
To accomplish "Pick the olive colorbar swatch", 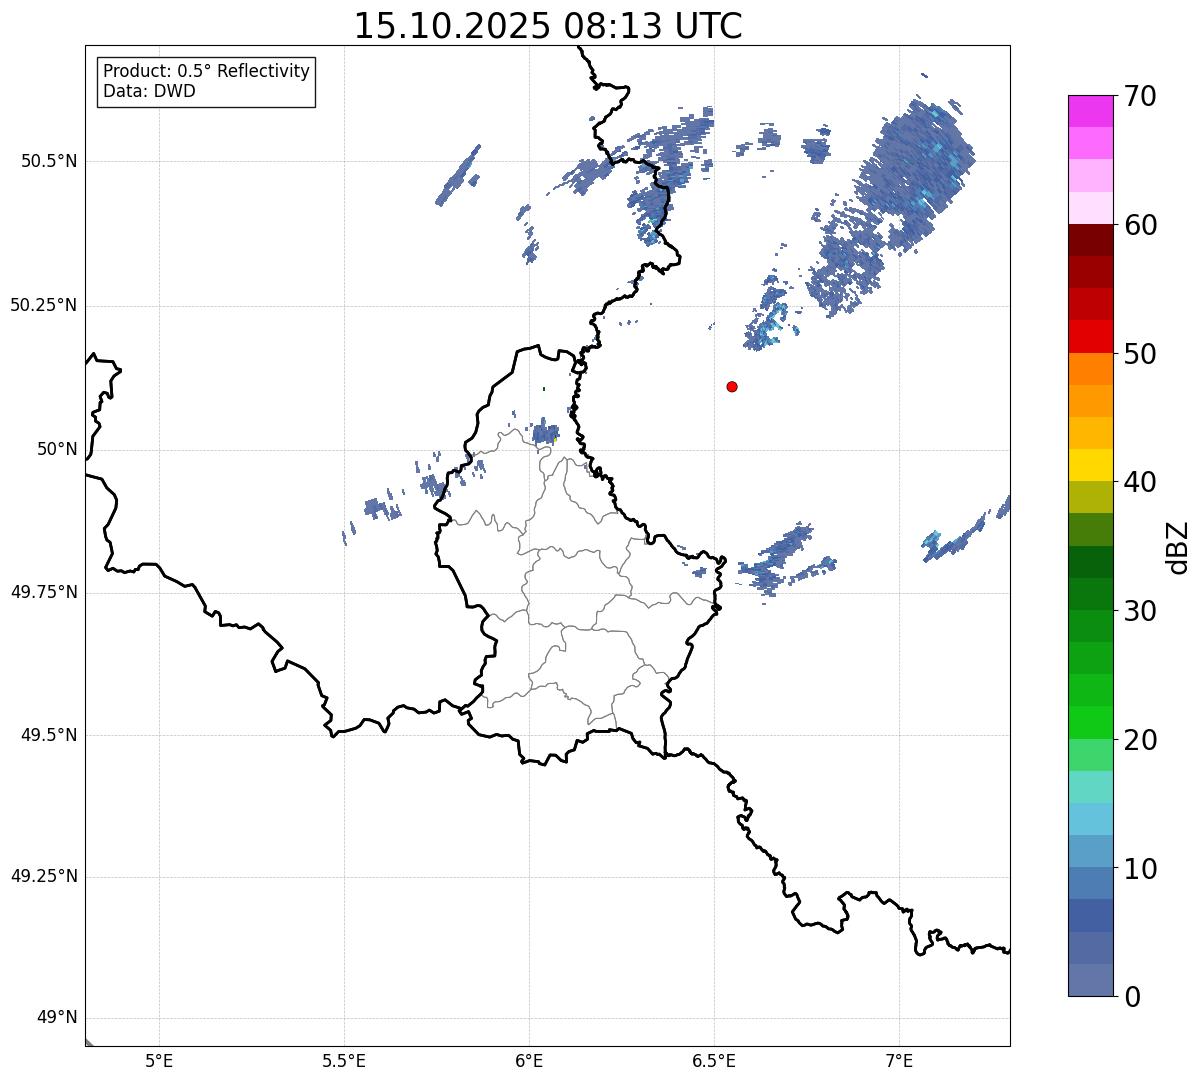I will pyautogui.click(x=1091, y=497).
